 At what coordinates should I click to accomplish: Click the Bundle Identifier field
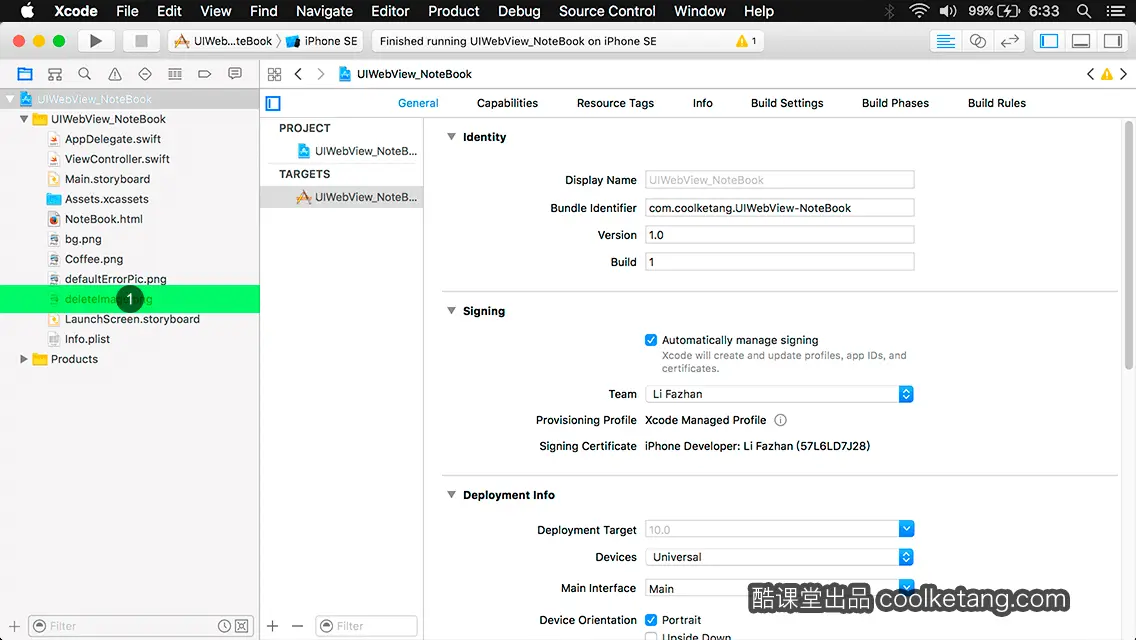pos(780,208)
